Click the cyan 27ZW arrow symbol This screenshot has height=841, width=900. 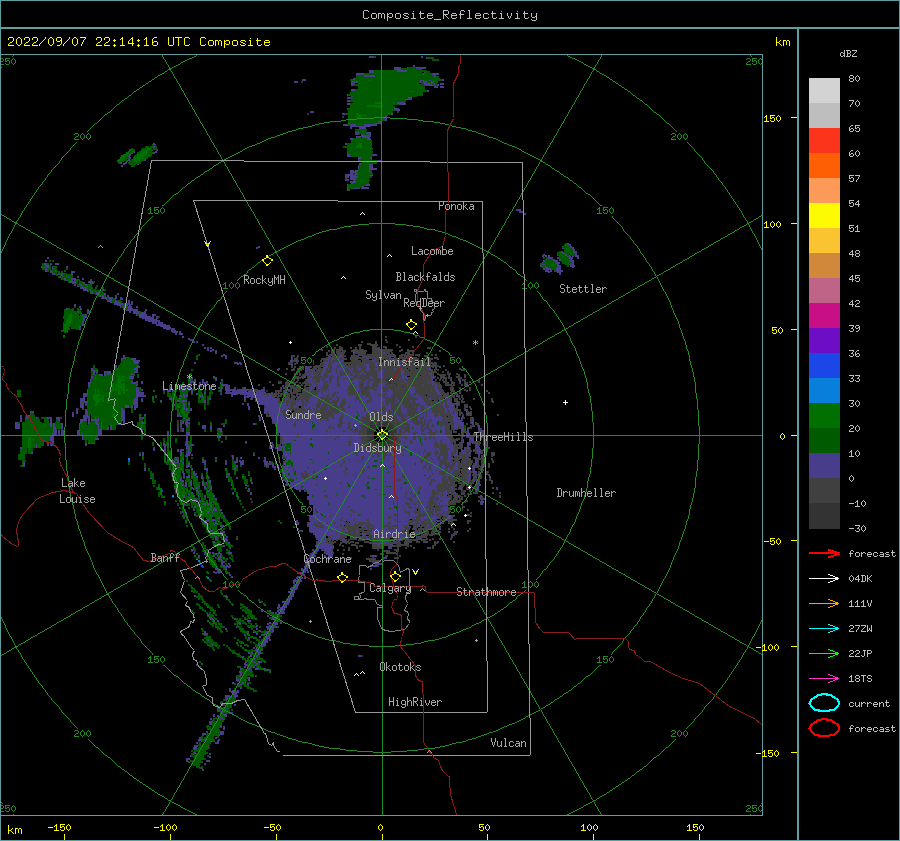(824, 629)
